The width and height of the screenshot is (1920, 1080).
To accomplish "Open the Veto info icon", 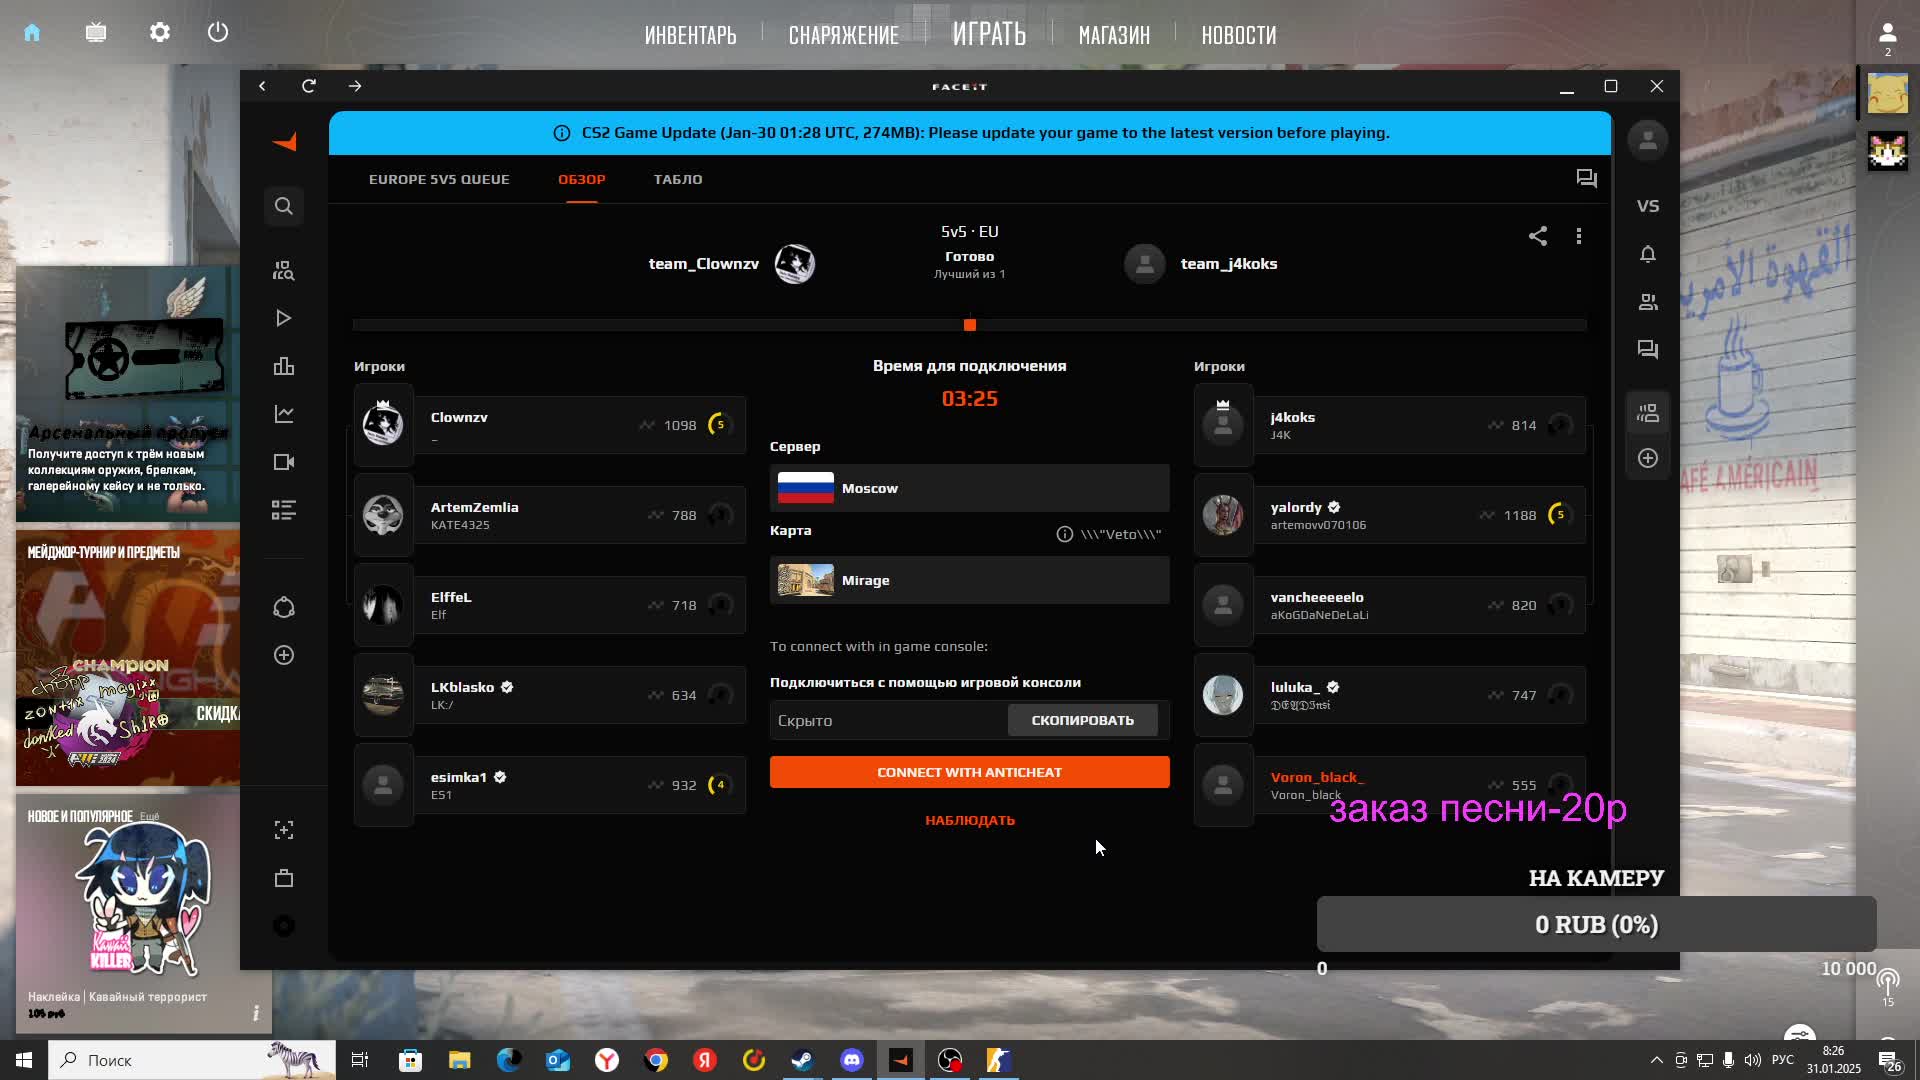I will click(1065, 534).
